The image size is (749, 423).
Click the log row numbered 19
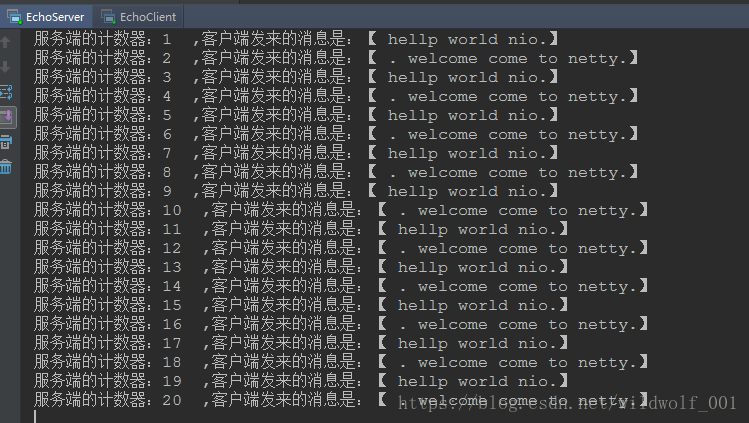pos(301,381)
